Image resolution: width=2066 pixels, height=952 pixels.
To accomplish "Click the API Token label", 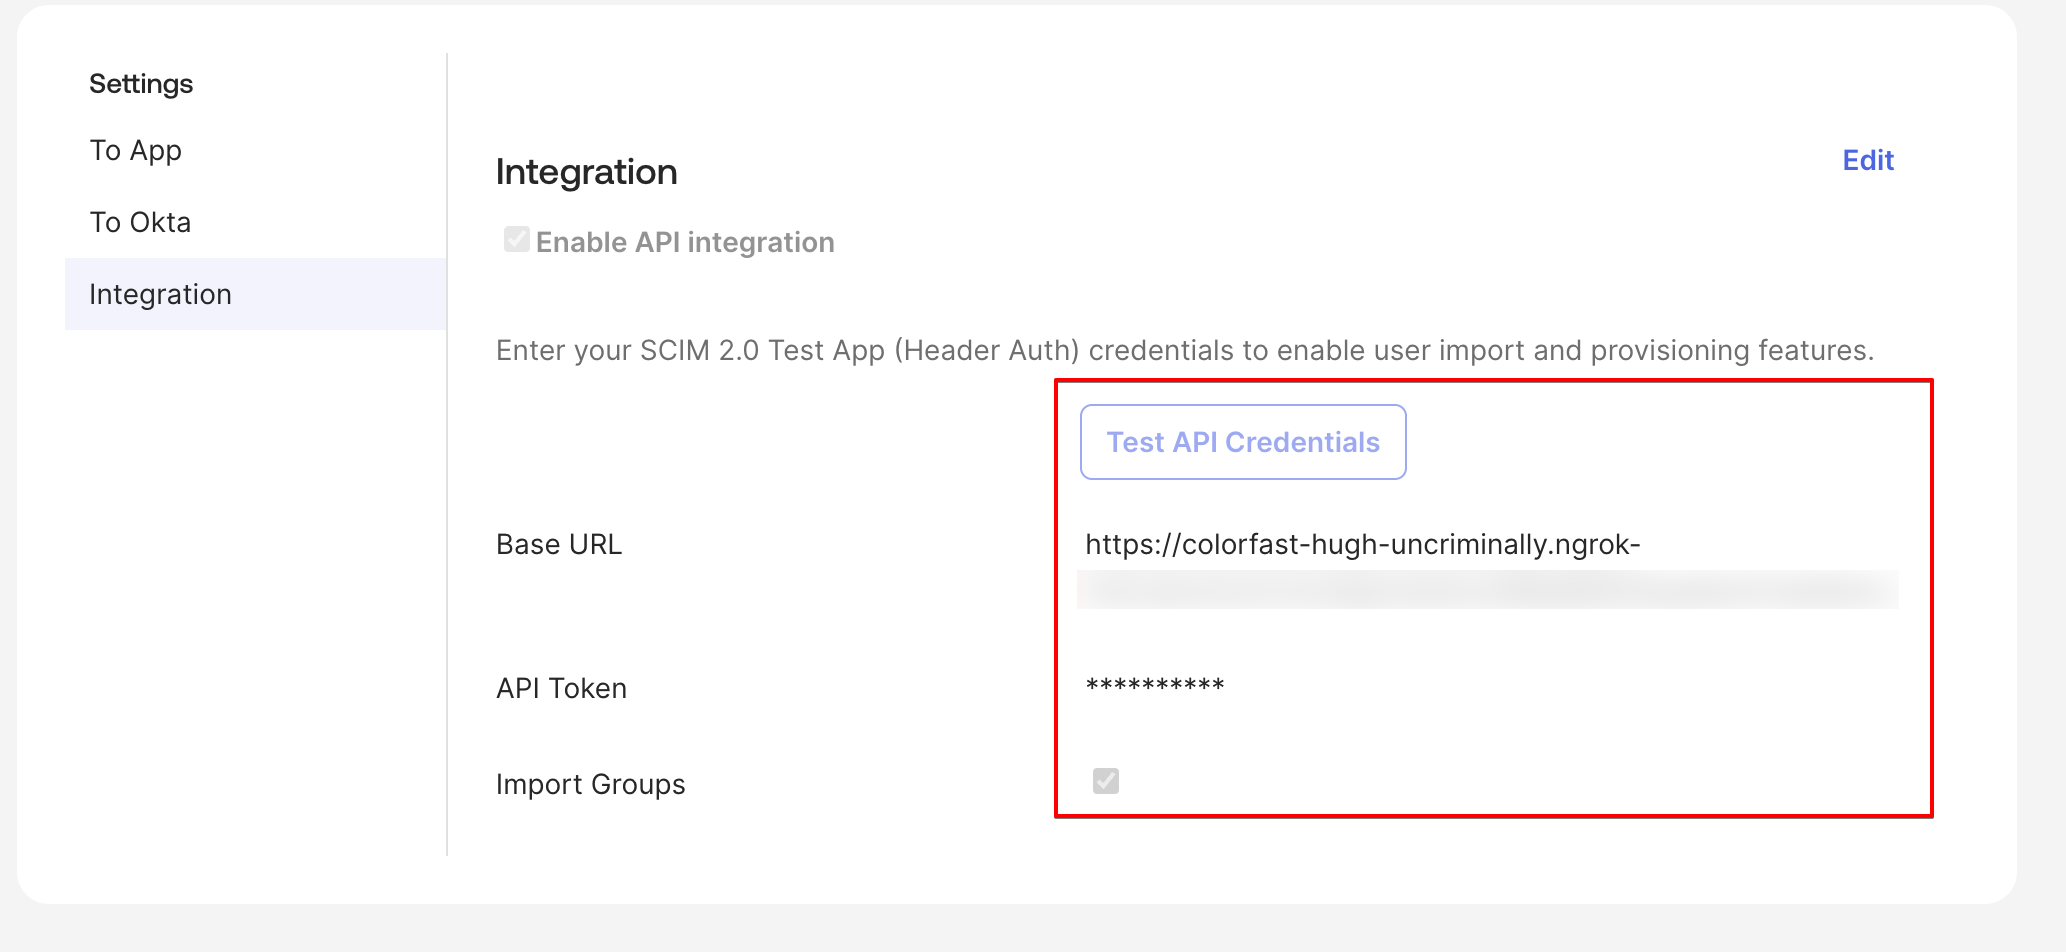I will [562, 688].
